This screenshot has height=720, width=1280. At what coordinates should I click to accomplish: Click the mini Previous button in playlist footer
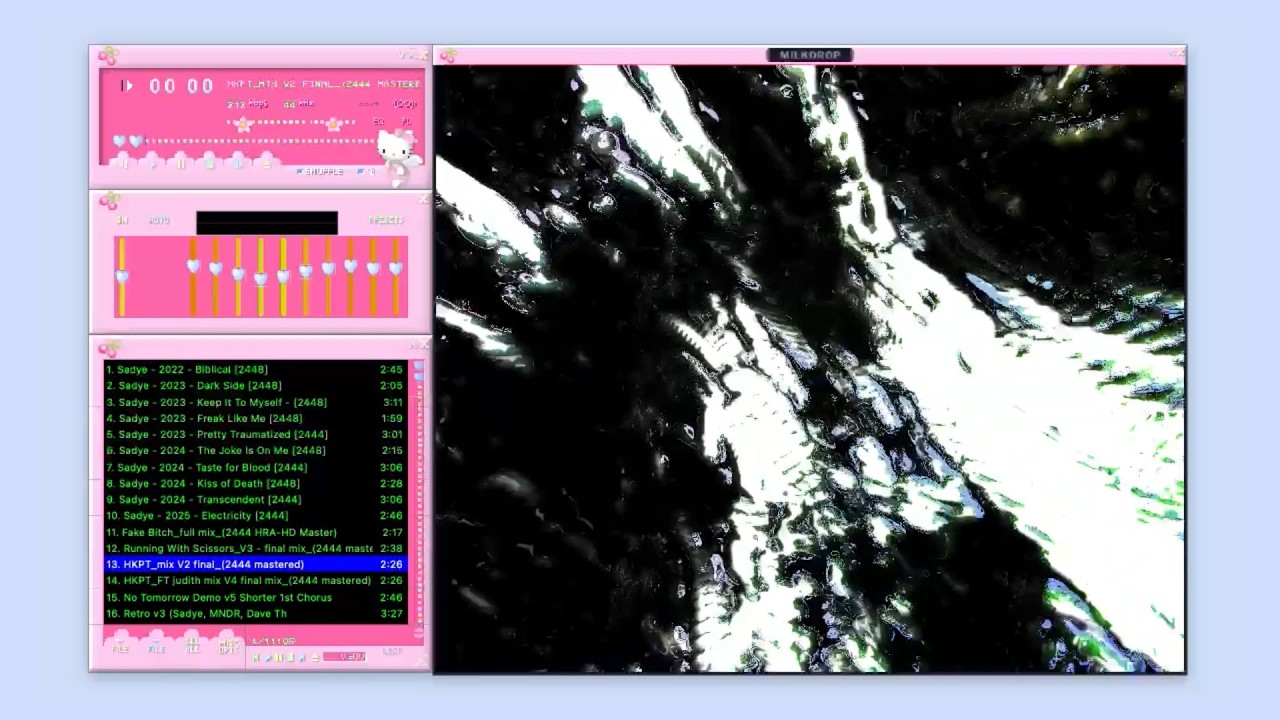pyautogui.click(x=256, y=657)
